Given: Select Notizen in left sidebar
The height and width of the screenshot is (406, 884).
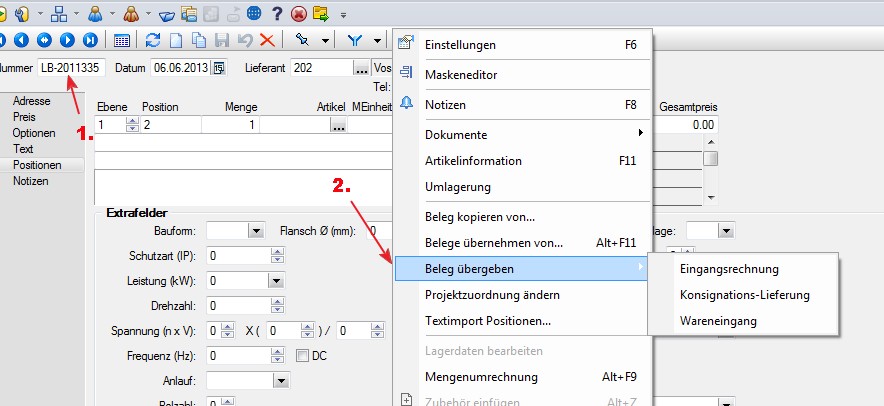Looking at the screenshot, I should pyautogui.click(x=30, y=181).
